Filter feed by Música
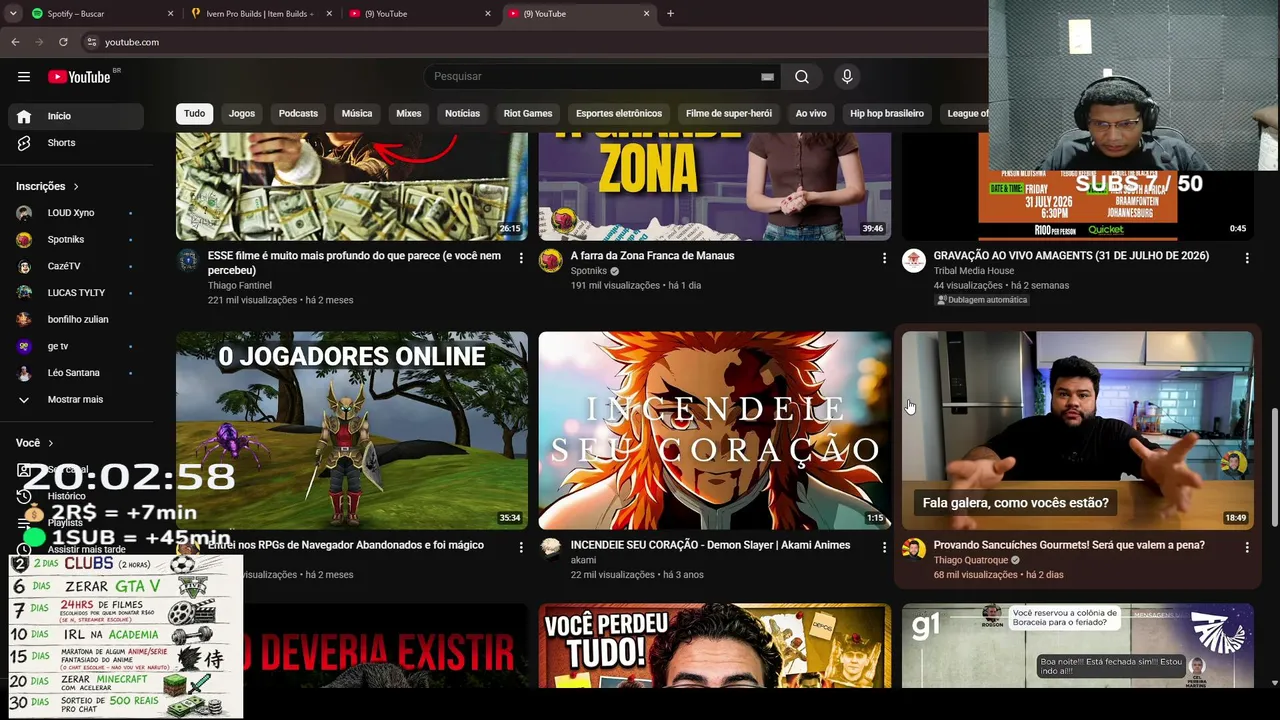This screenshot has width=1280, height=720. click(x=357, y=114)
